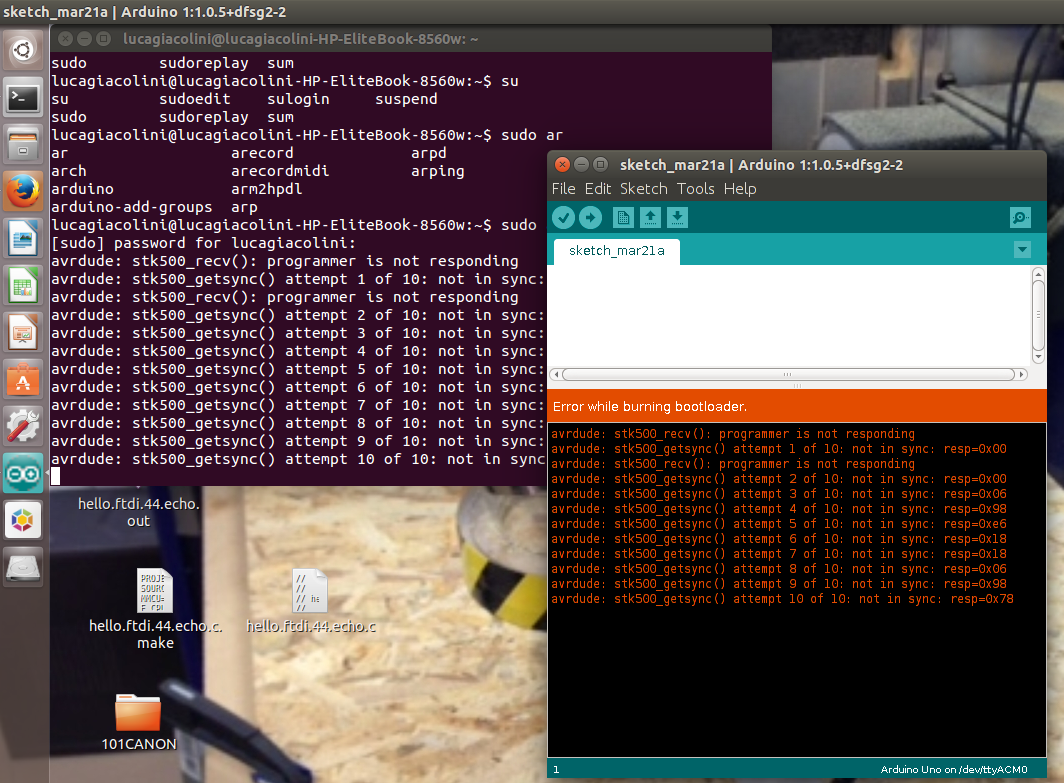Open LibreOffice Impress from the launcher
The height and width of the screenshot is (783, 1064).
coord(23,332)
